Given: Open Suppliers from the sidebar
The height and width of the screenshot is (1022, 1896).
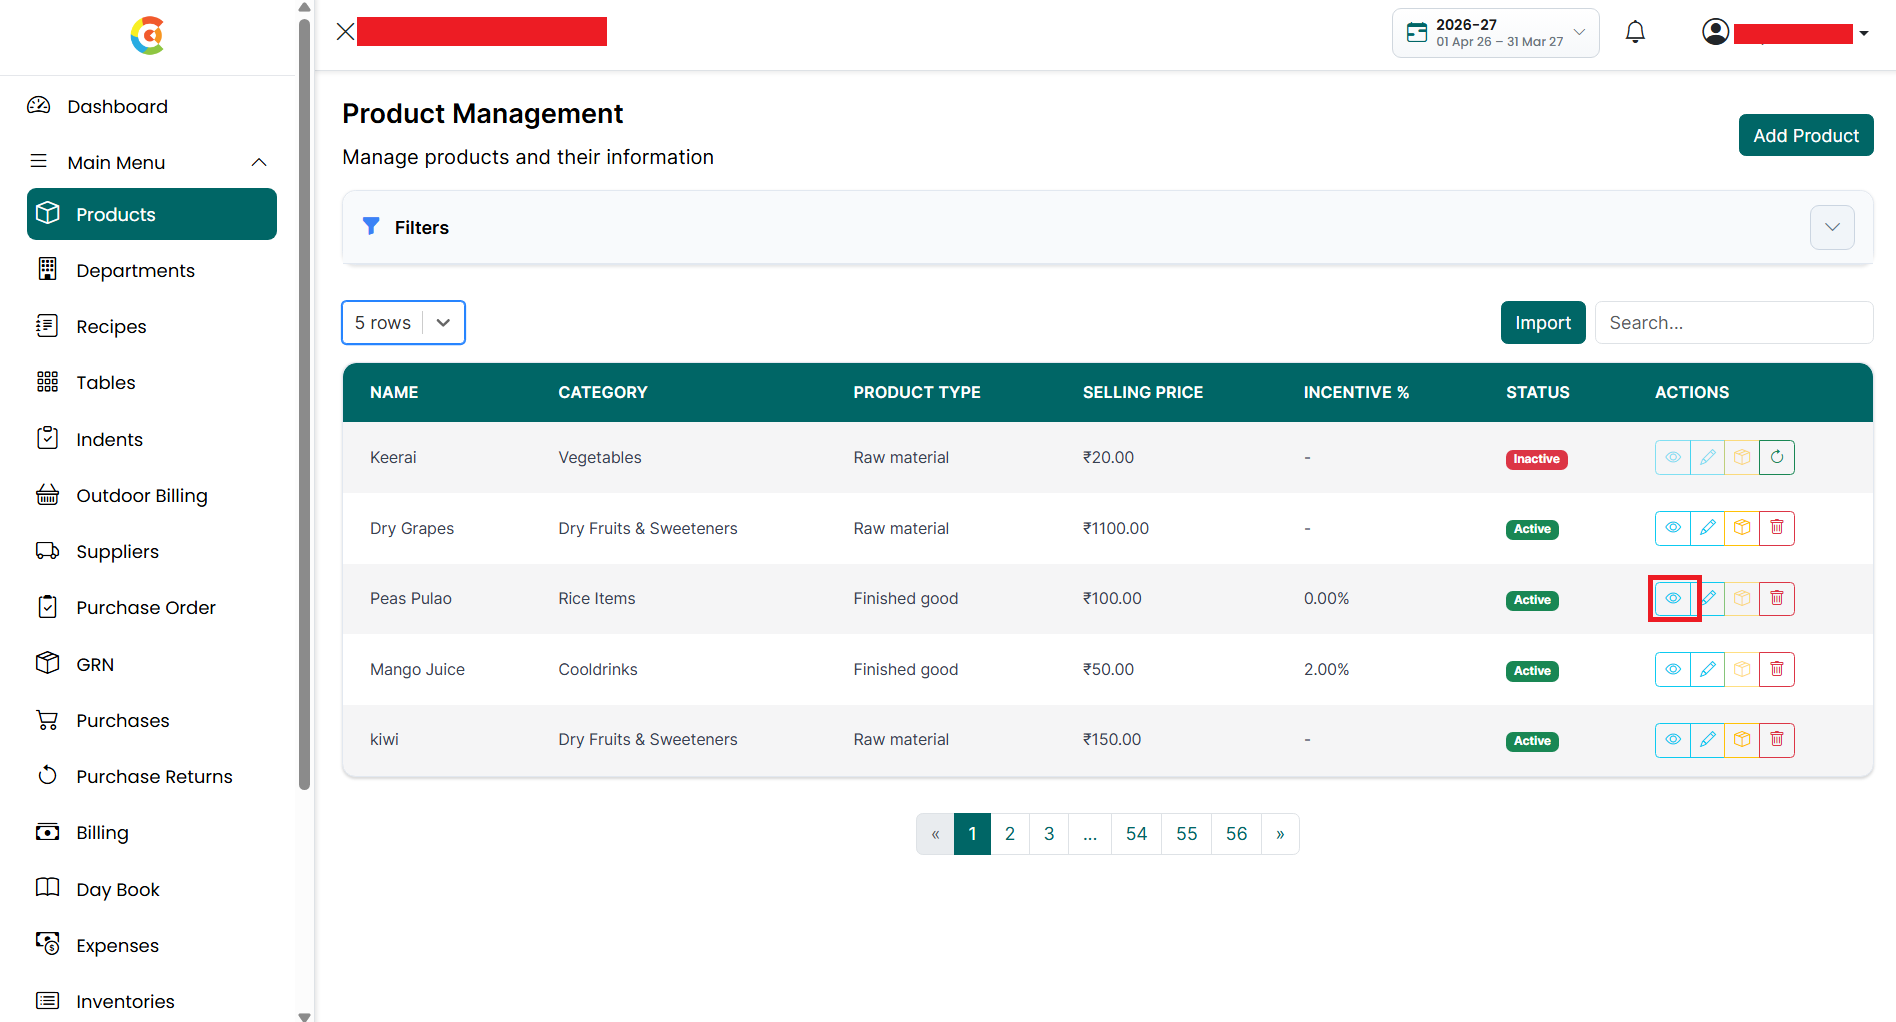Looking at the screenshot, I should tap(152, 552).
